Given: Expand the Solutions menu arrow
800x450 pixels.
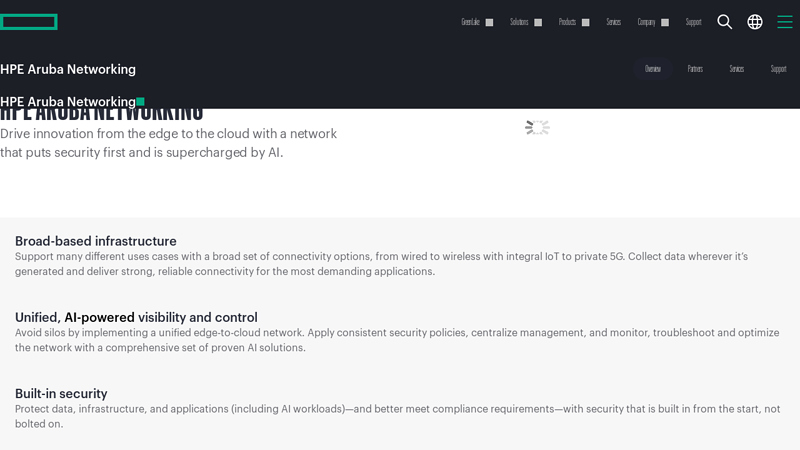Looking at the screenshot, I should pyautogui.click(x=538, y=22).
